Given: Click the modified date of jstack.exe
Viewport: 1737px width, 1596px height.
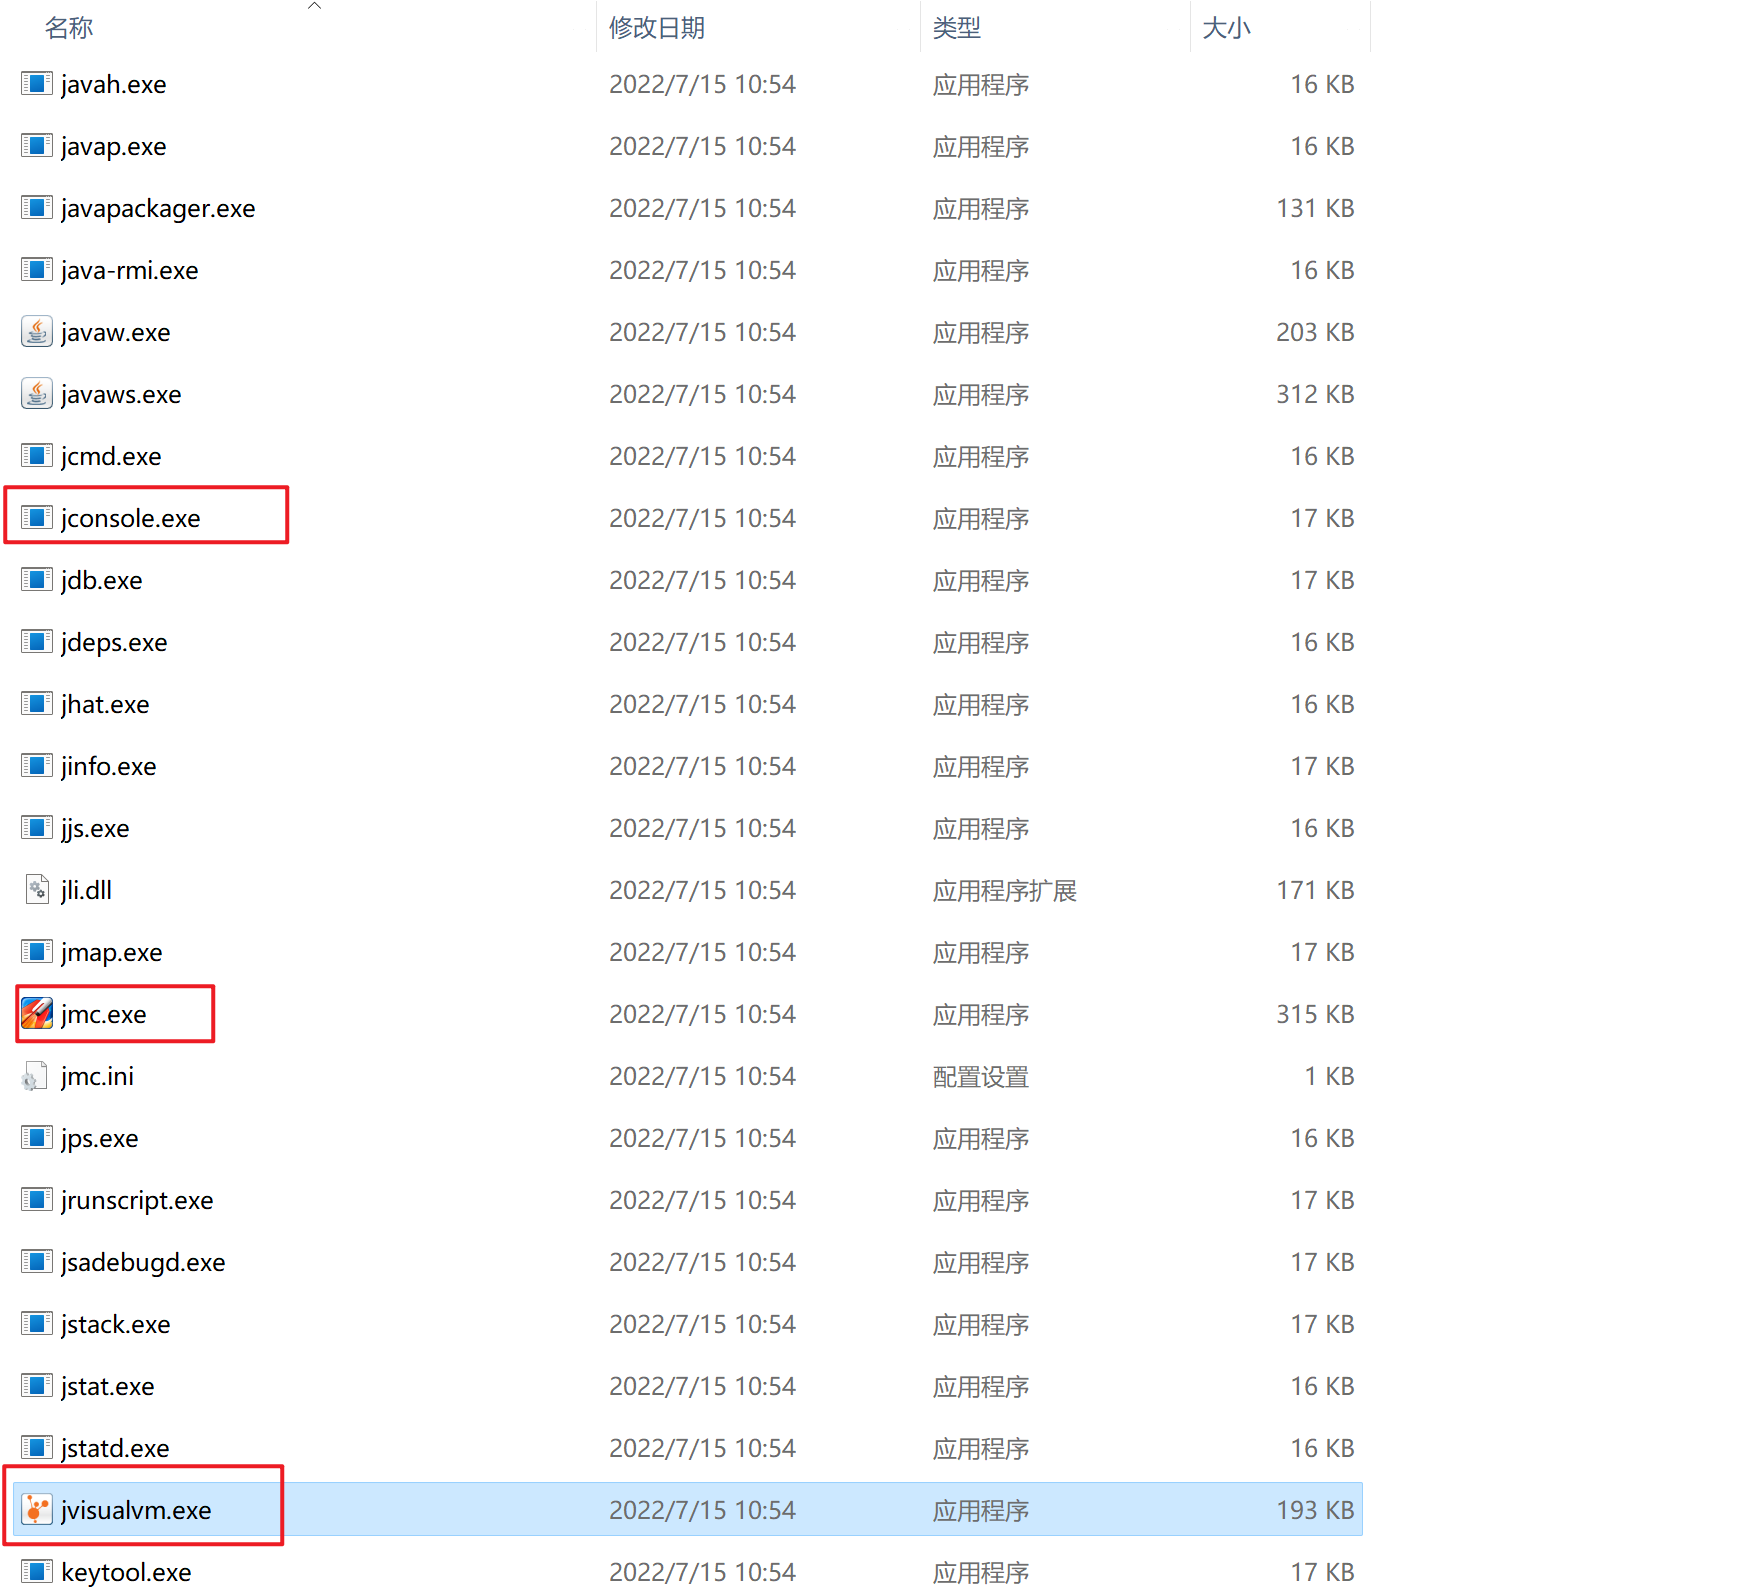Looking at the screenshot, I should click(702, 1324).
